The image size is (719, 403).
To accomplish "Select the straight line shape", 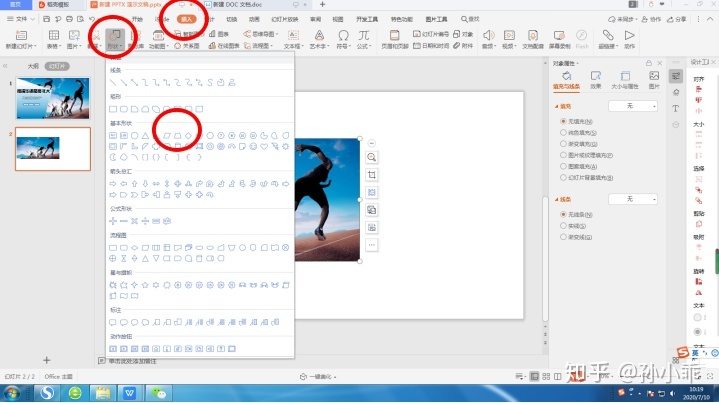I will 113,83.
